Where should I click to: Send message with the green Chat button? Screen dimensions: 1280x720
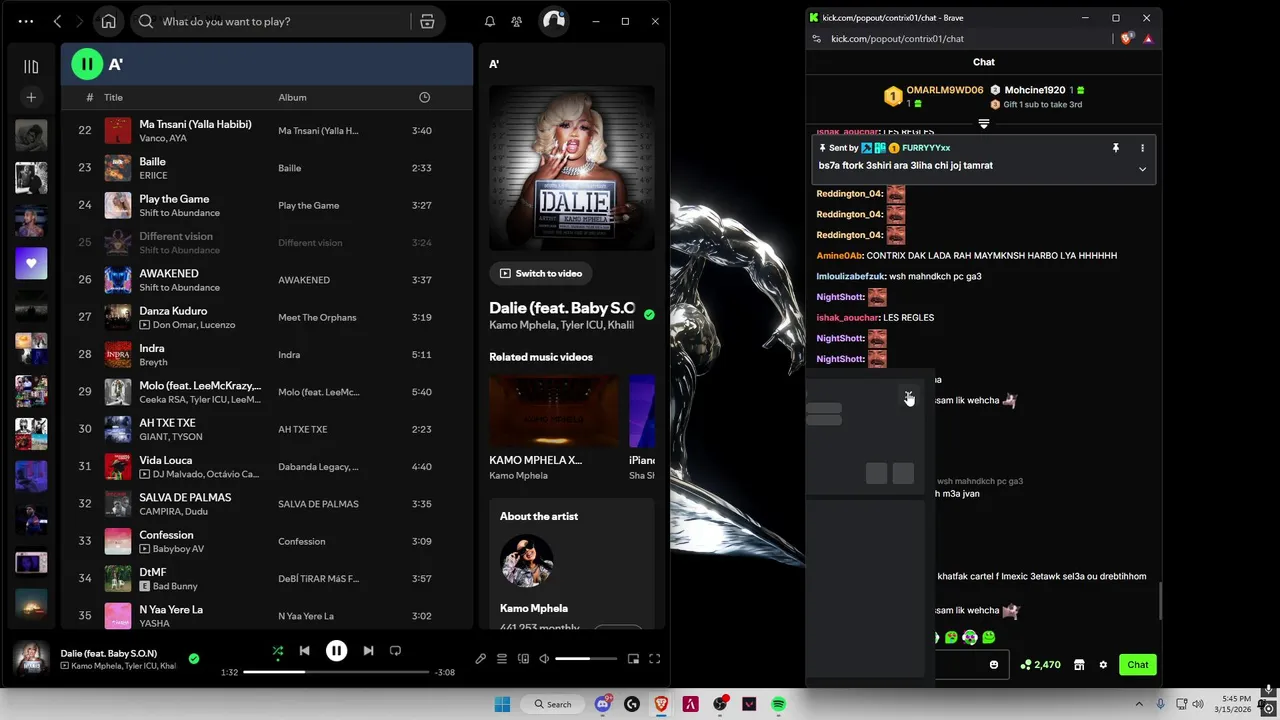(1138, 665)
